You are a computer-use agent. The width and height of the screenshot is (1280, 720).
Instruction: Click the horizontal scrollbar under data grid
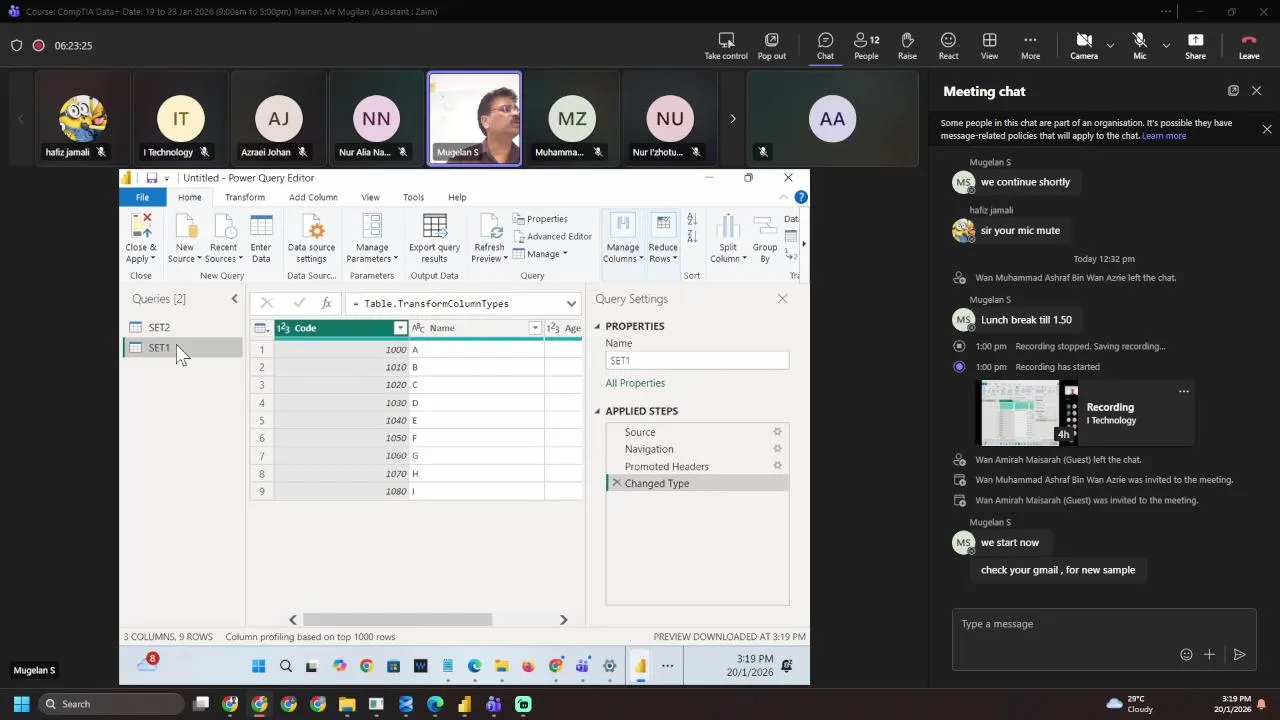(397, 619)
